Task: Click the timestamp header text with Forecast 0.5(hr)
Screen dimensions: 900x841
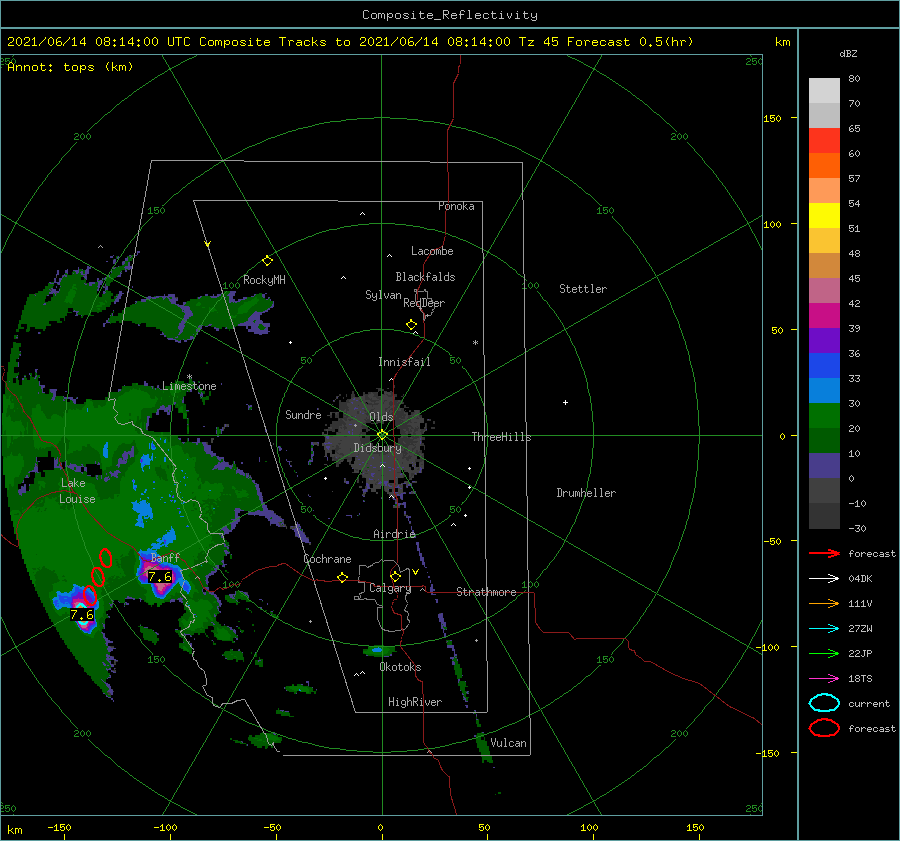Action: [350, 42]
